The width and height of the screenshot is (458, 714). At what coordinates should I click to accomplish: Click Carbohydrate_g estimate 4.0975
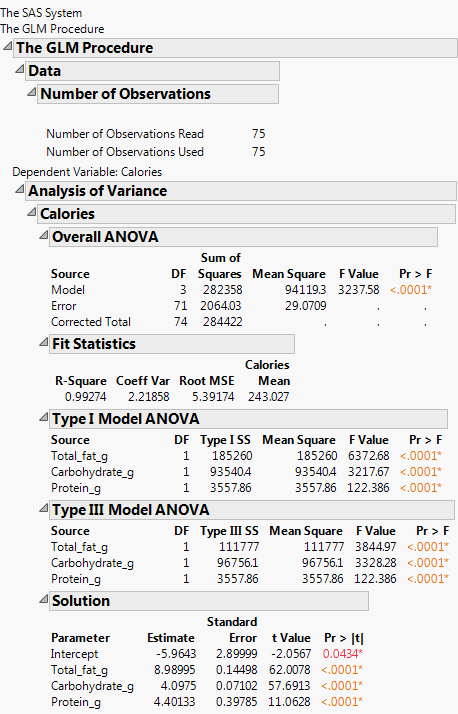[x=178, y=686]
